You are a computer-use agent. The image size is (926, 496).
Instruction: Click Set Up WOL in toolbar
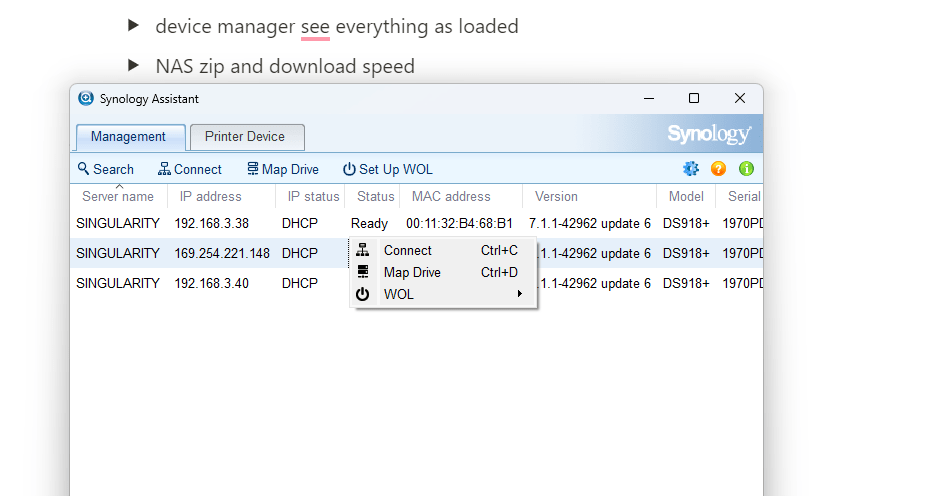click(387, 169)
